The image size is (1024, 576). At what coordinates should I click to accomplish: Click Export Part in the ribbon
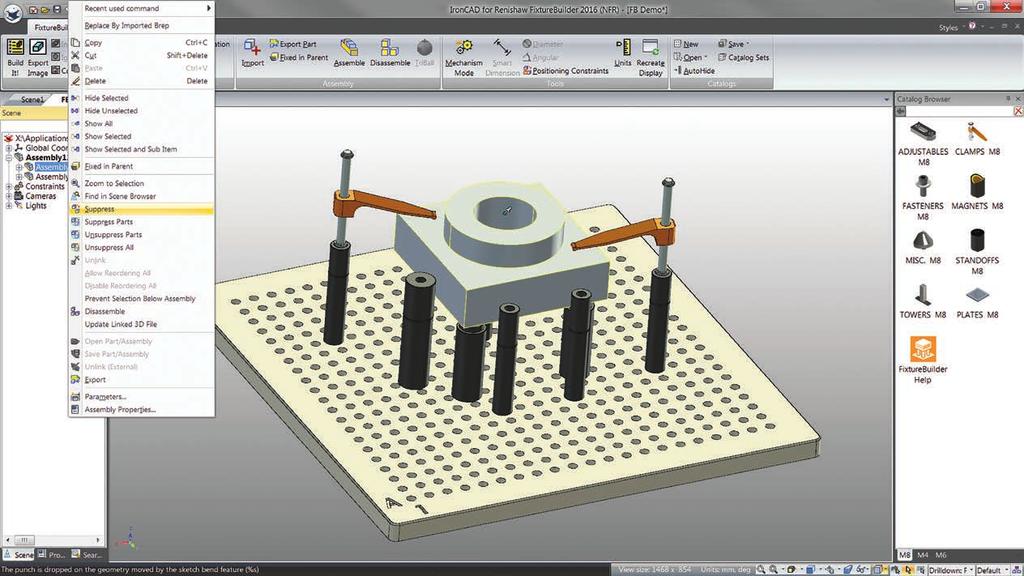click(x=293, y=44)
